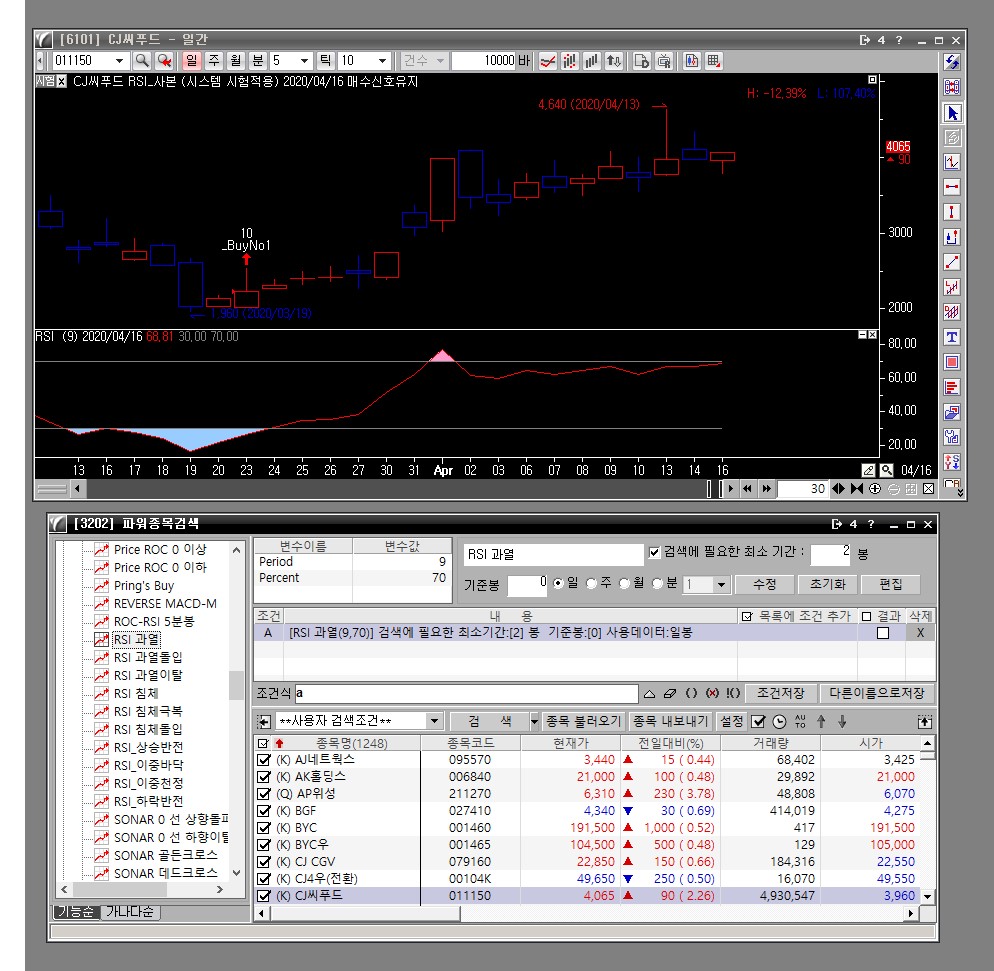
Task: Switch to the 가나다순 tab
Action: point(131,912)
